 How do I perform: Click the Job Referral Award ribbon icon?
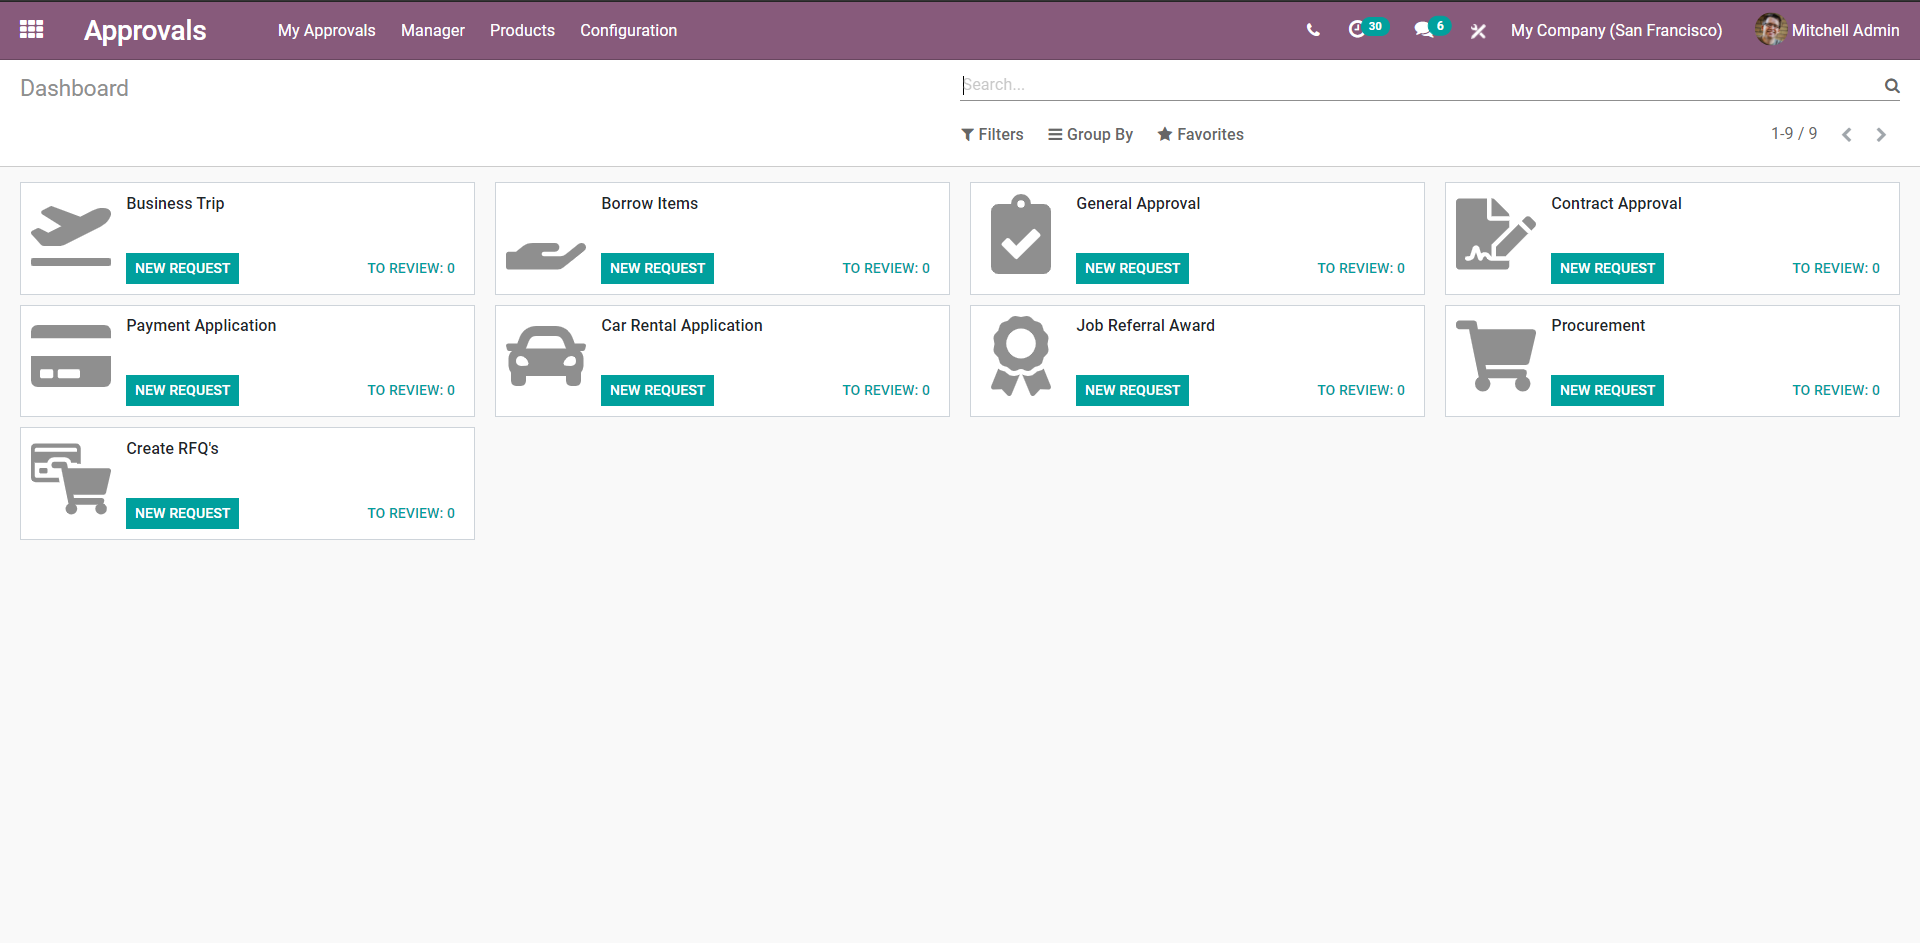[1021, 356]
